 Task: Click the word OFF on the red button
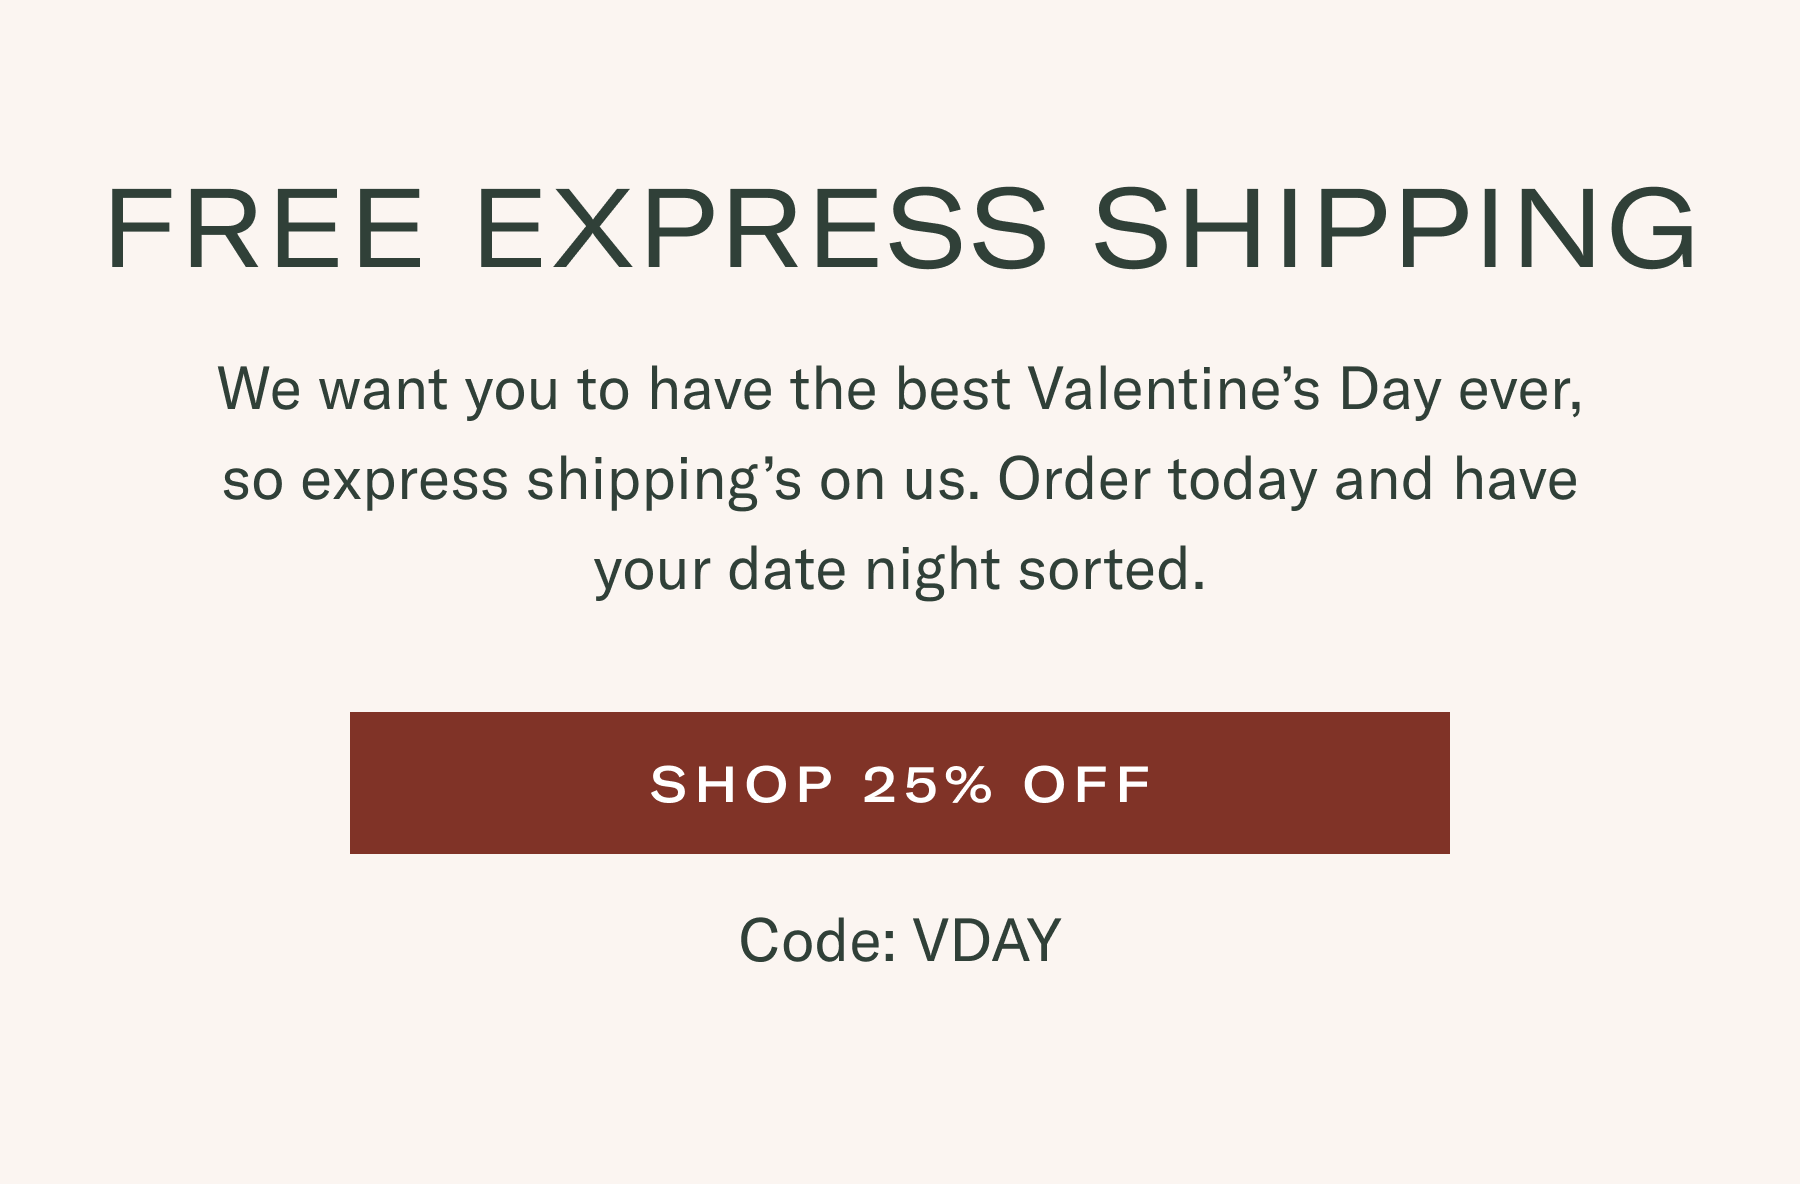coord(1087,784)
